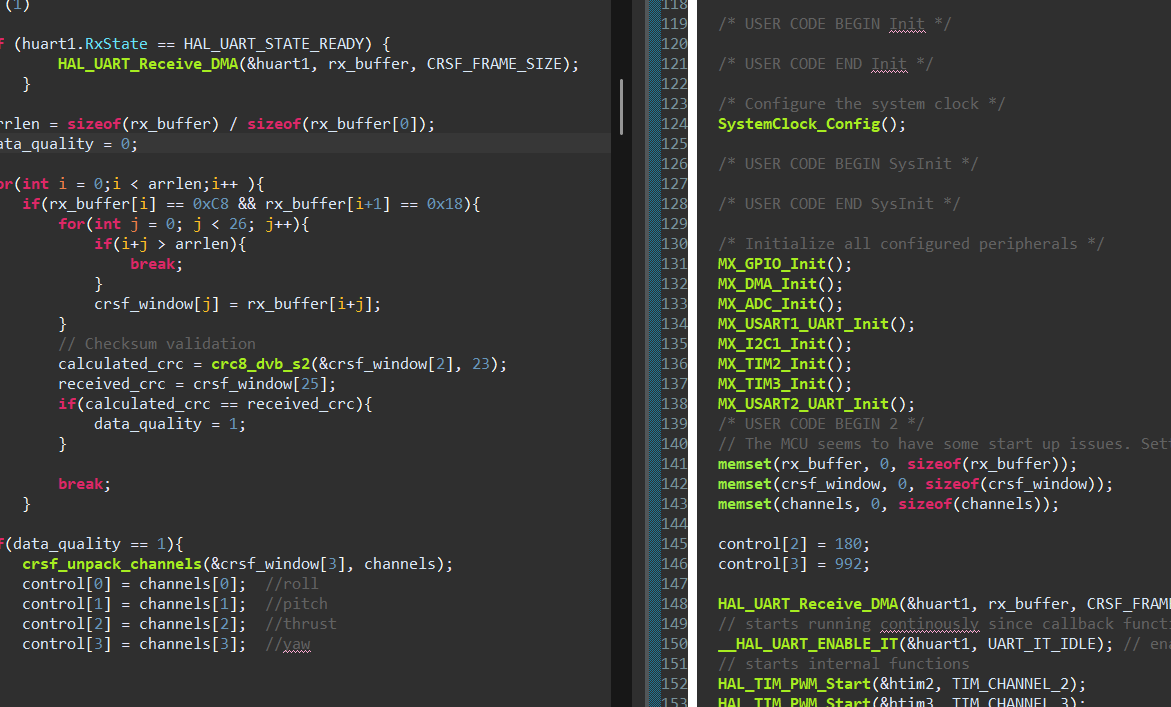Click MX_I2C1_Init(); call
Viewport: 1171px width, 707px height.
click(x=785, y=344)
